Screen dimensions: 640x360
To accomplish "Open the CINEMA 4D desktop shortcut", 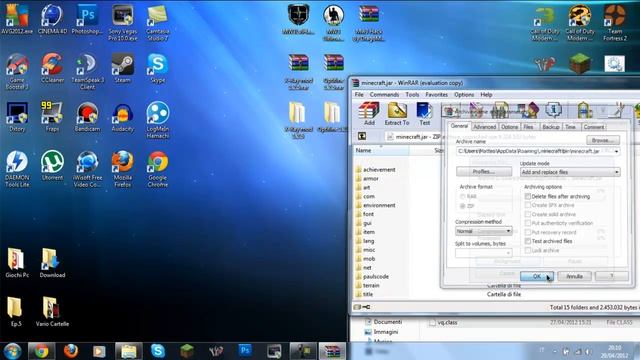I will [52, 20].
